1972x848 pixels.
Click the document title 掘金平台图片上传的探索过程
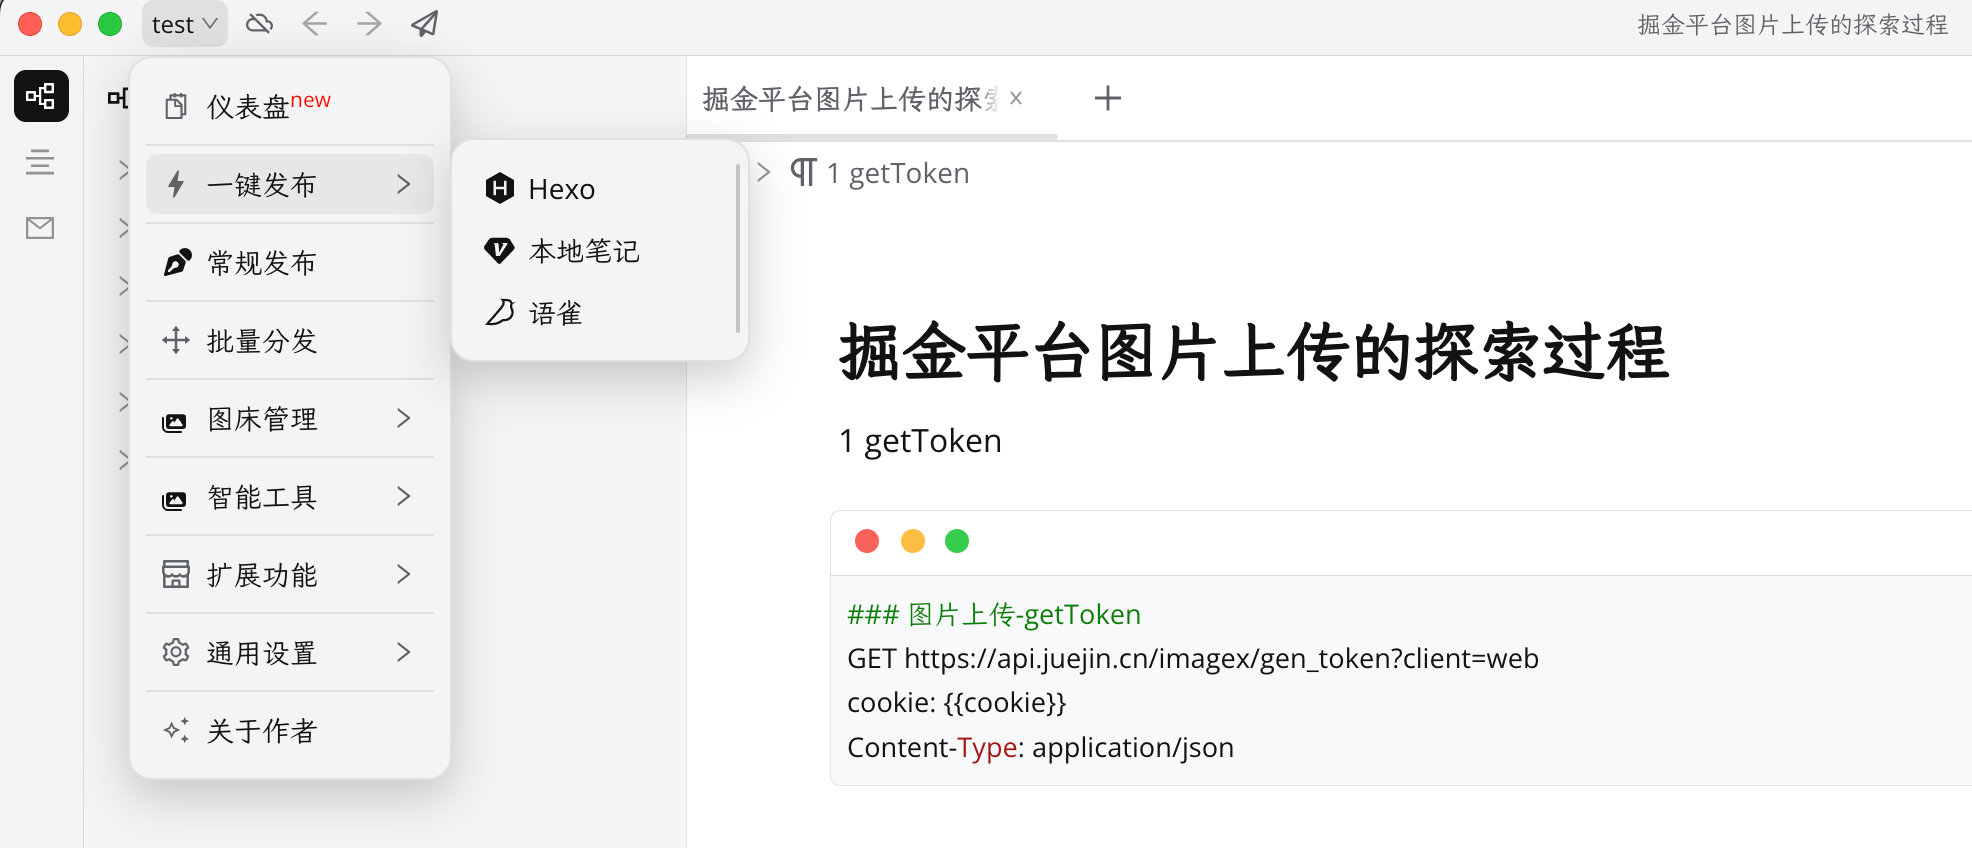point(1254,352)
